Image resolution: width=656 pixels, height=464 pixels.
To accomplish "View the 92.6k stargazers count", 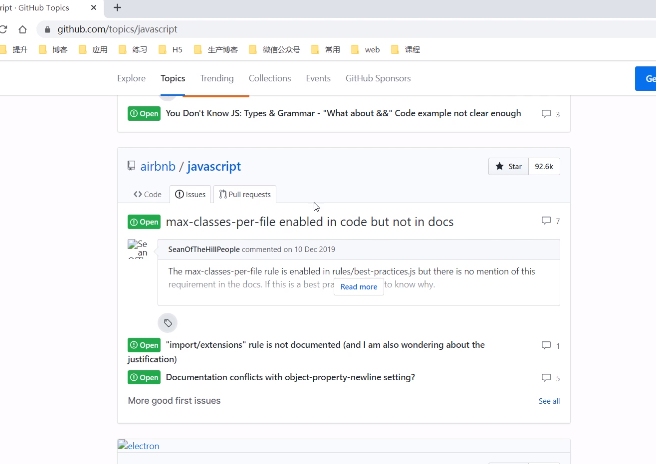I will coord(544,167).
